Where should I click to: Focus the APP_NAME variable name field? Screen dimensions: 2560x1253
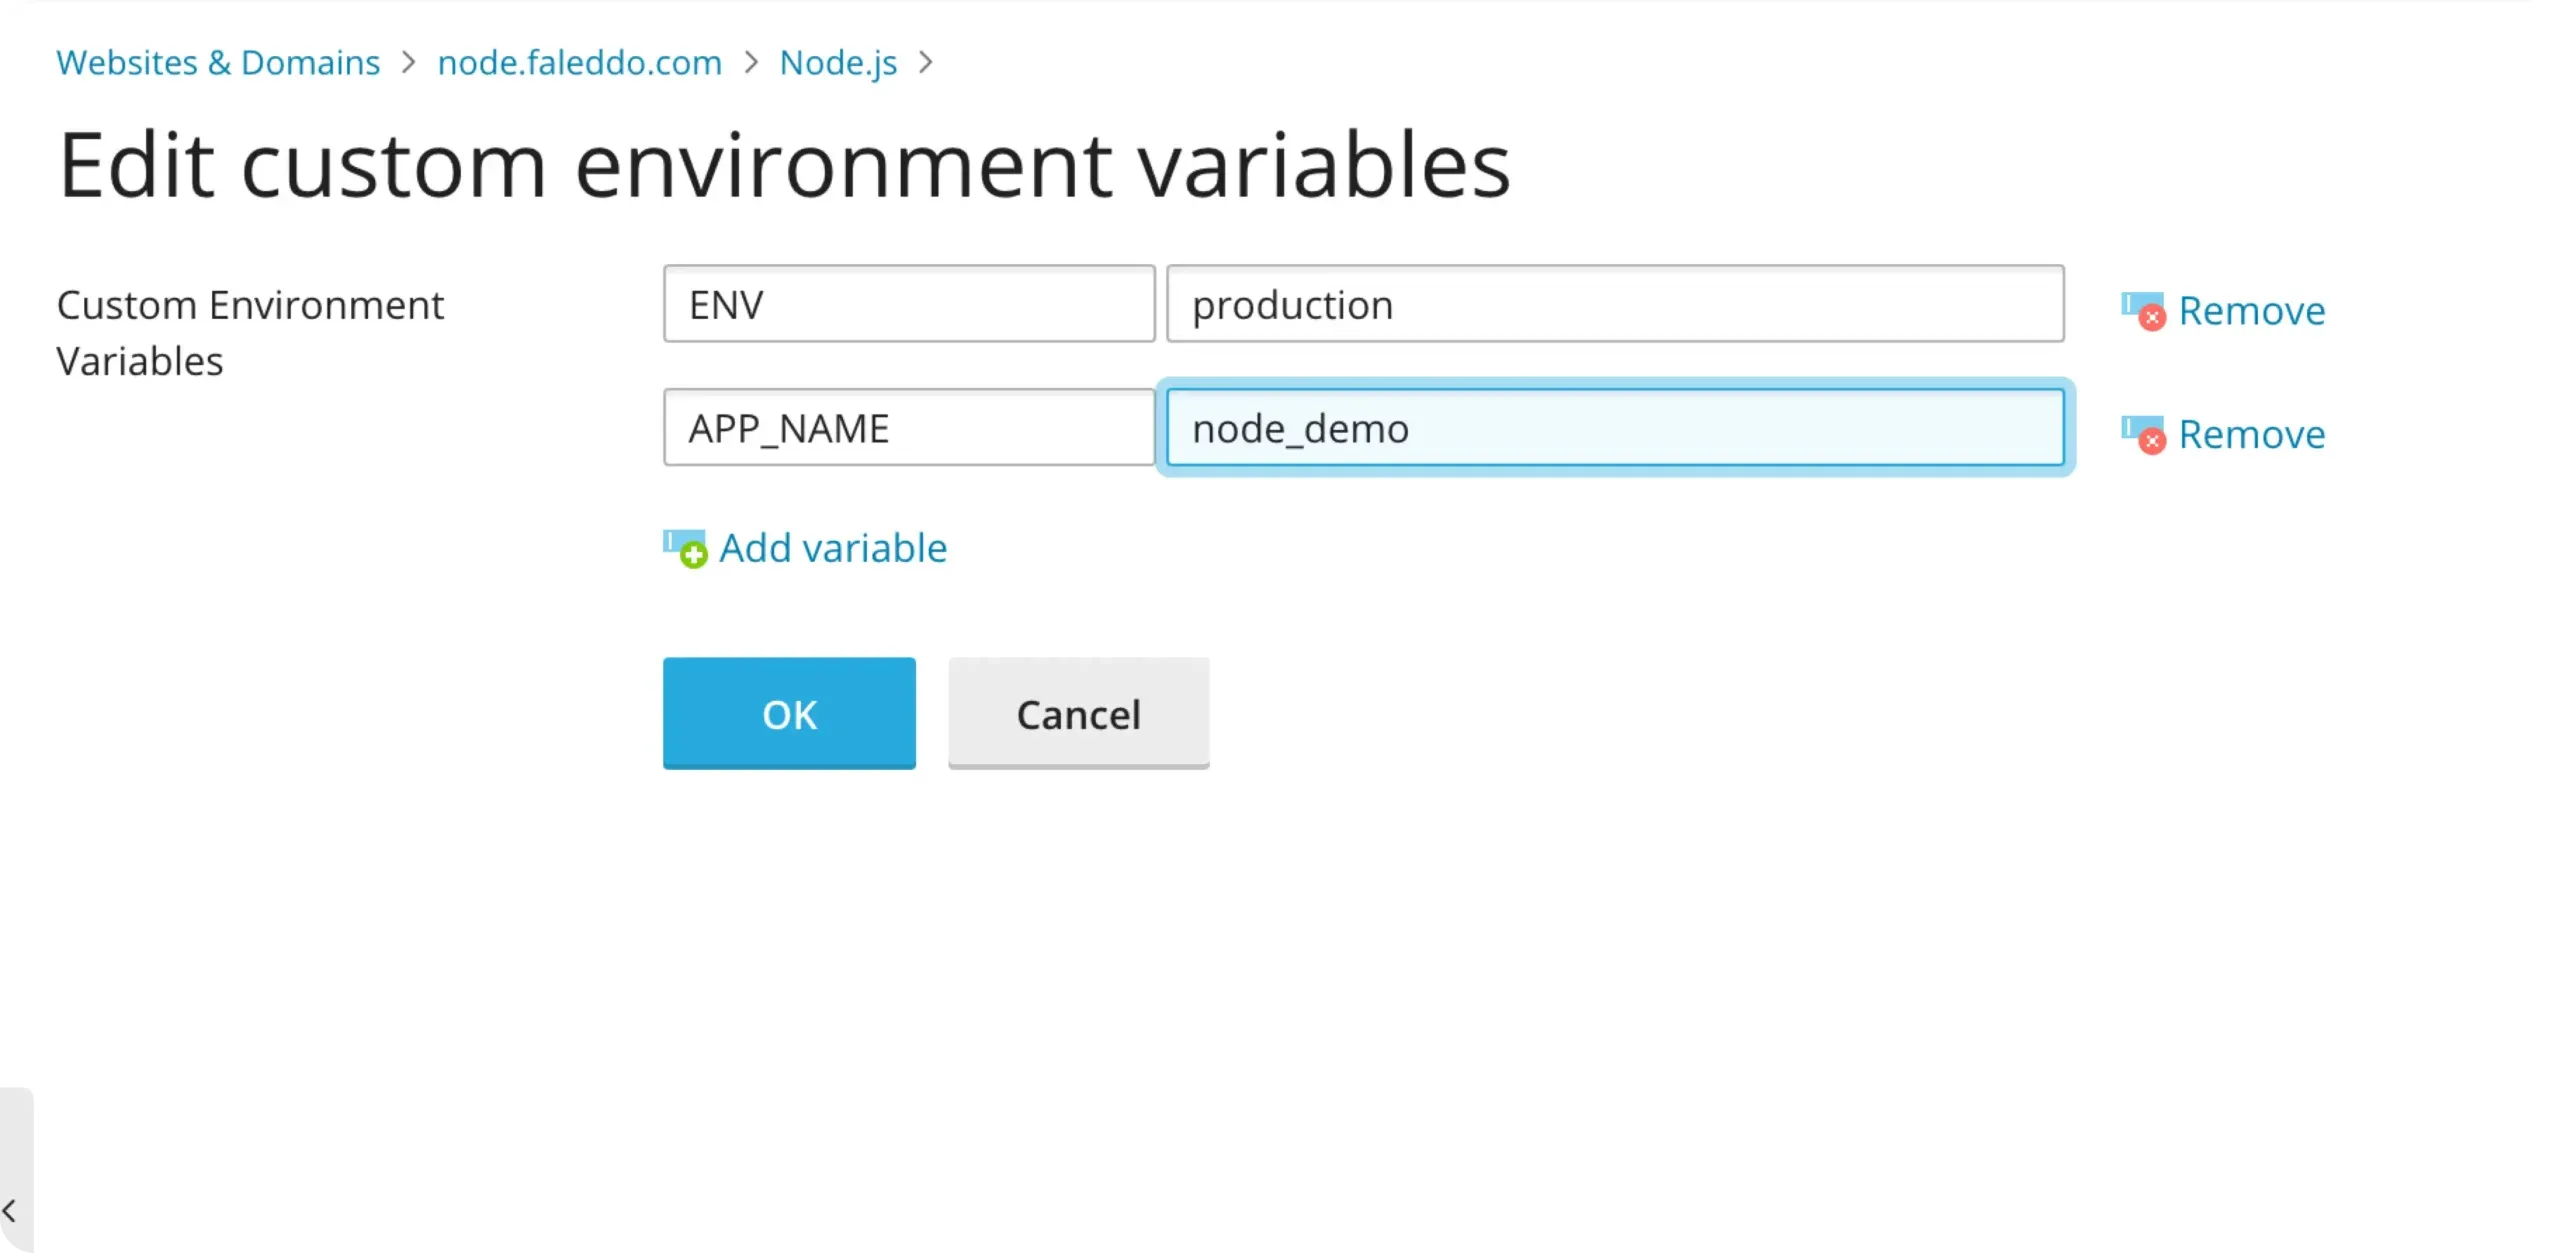(908, 428)
